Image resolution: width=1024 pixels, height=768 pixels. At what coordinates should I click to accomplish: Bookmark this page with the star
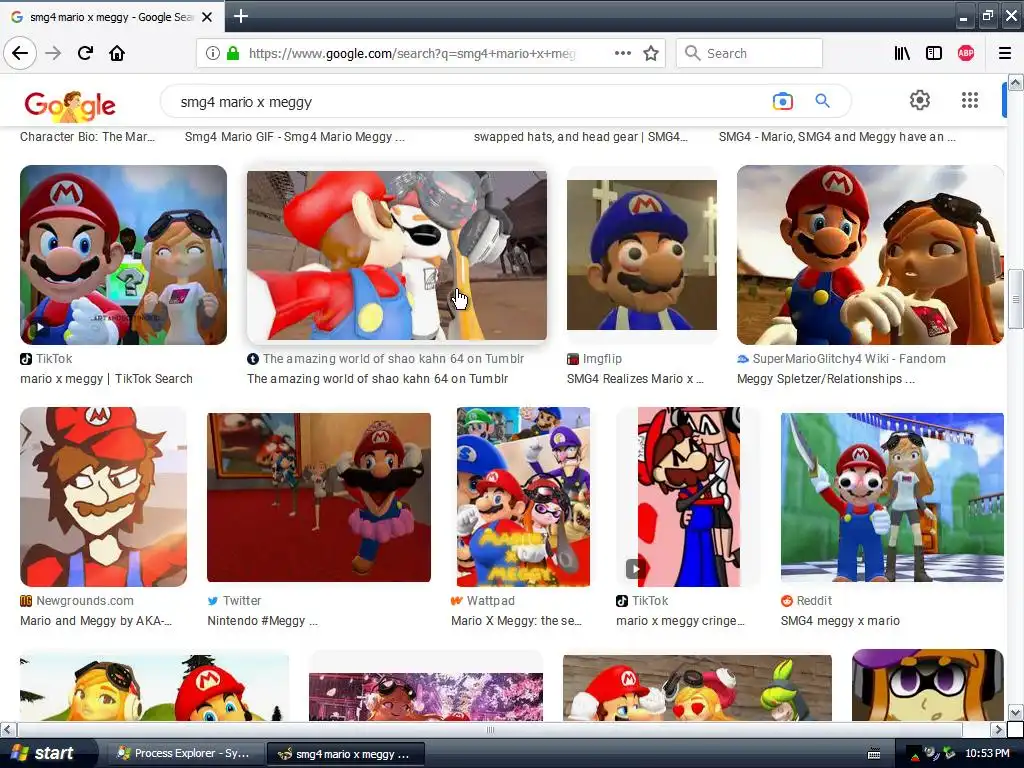click(651, 53)
